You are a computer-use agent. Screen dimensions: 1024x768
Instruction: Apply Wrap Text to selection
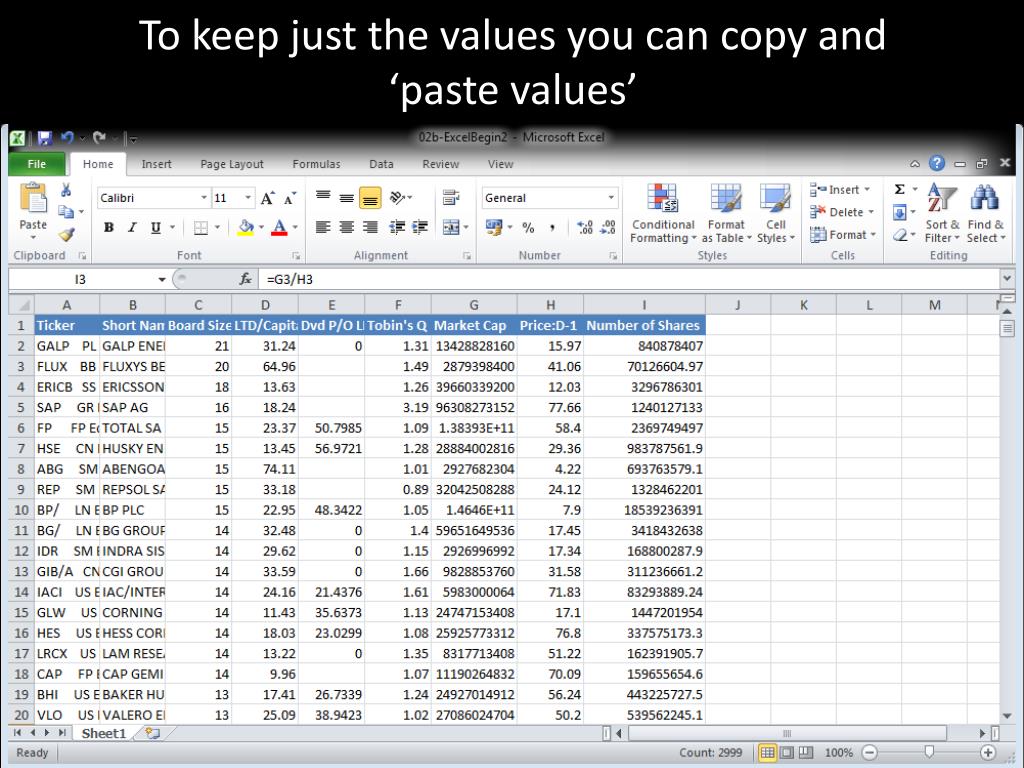click(451, 197)
